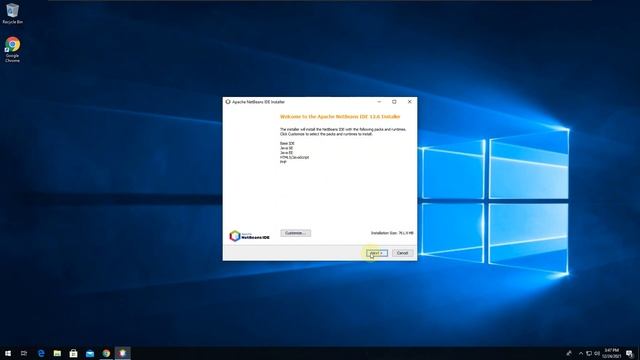
Task: Click the Welcome to Apache NetBeans heading
Action: click(340, 117)
